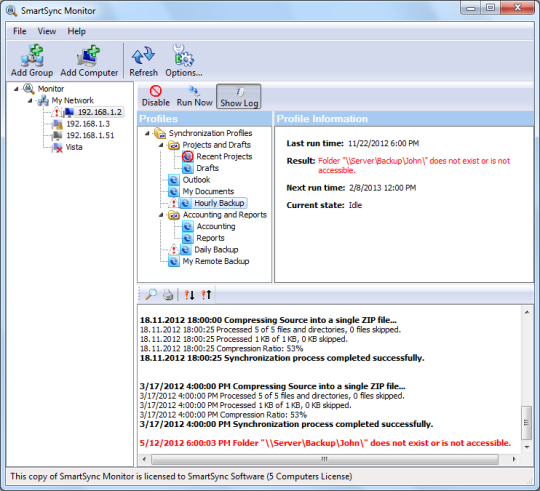Image resolution: width=540 pixels, height=491 pixels.
Task: Click the Accounting and Reports folder
Action: [x=225, y=215]
